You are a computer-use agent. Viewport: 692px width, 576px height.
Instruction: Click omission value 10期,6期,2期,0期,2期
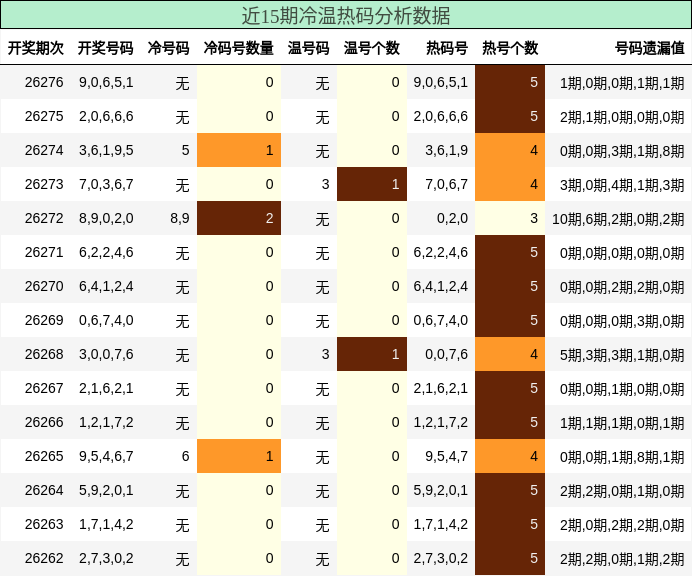tap(618, 218)
